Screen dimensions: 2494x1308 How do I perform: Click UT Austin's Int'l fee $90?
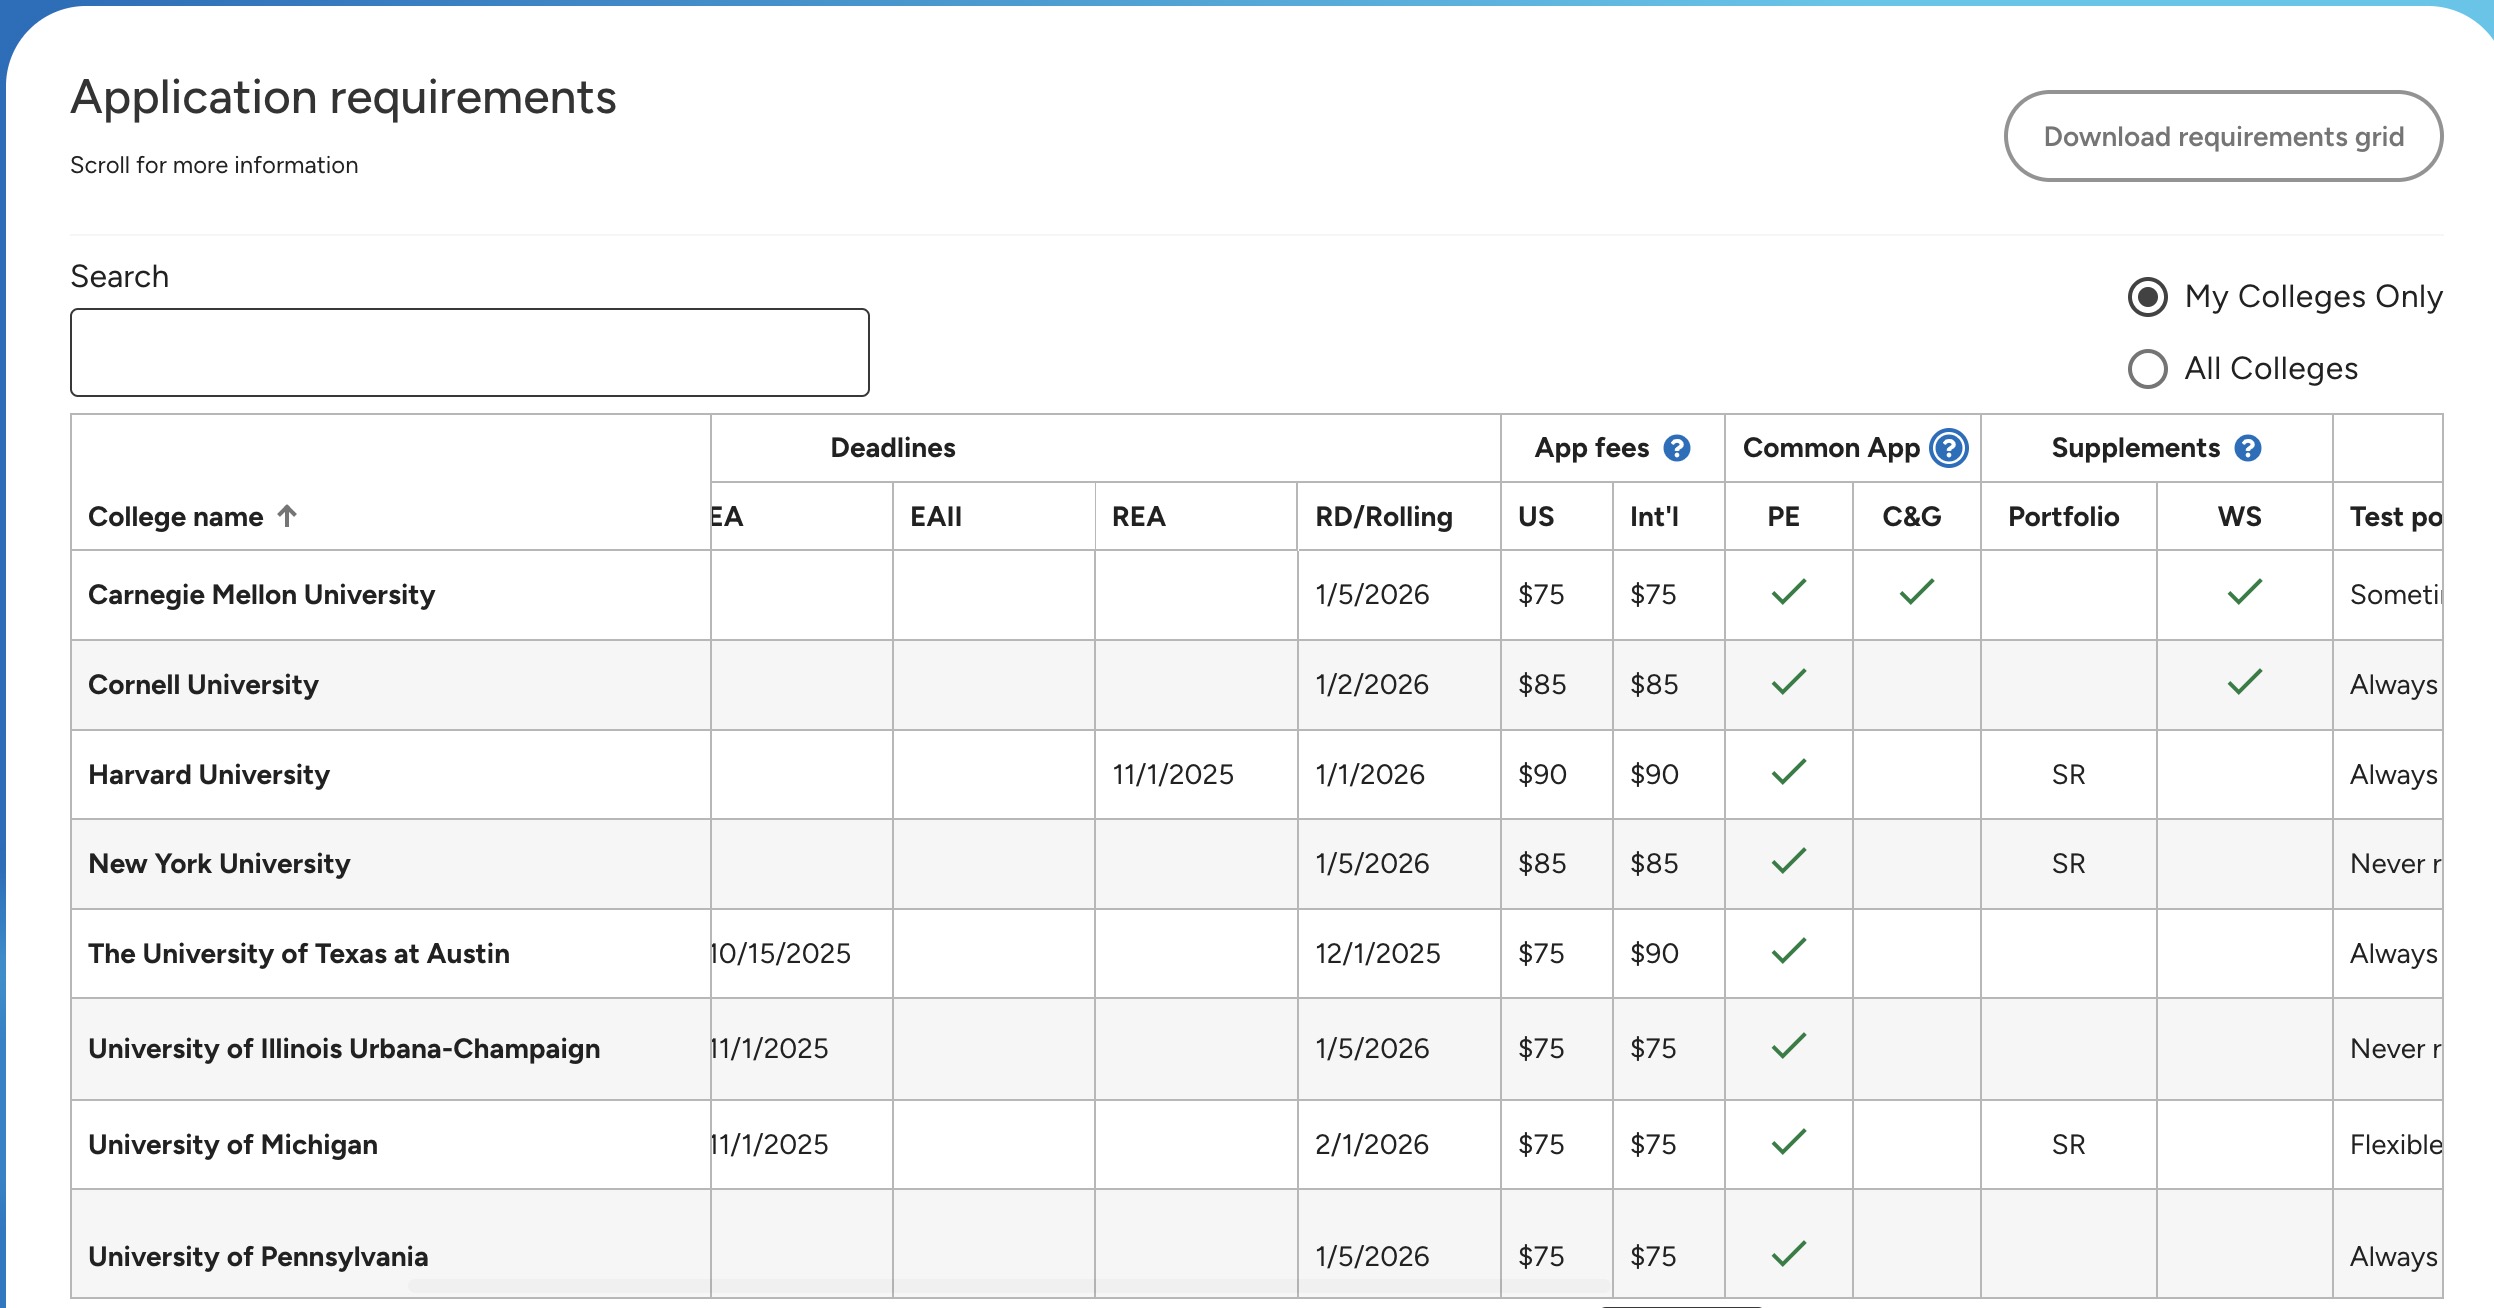pyautogui.click(x=1654, y=954)
